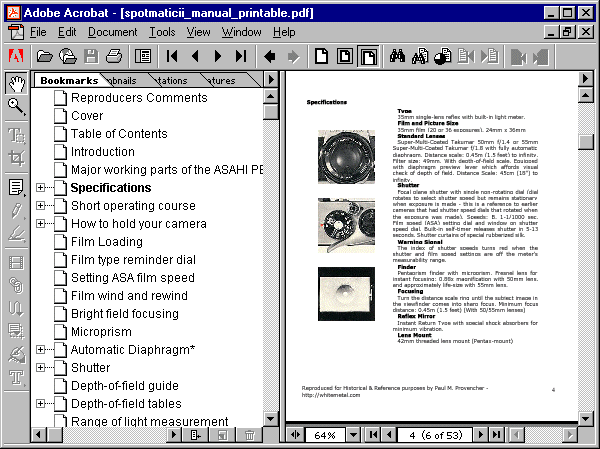This screenshot has height=449, width=600.
Task: Expand the Short operating course bookmark
Action: tap(40, 206)
